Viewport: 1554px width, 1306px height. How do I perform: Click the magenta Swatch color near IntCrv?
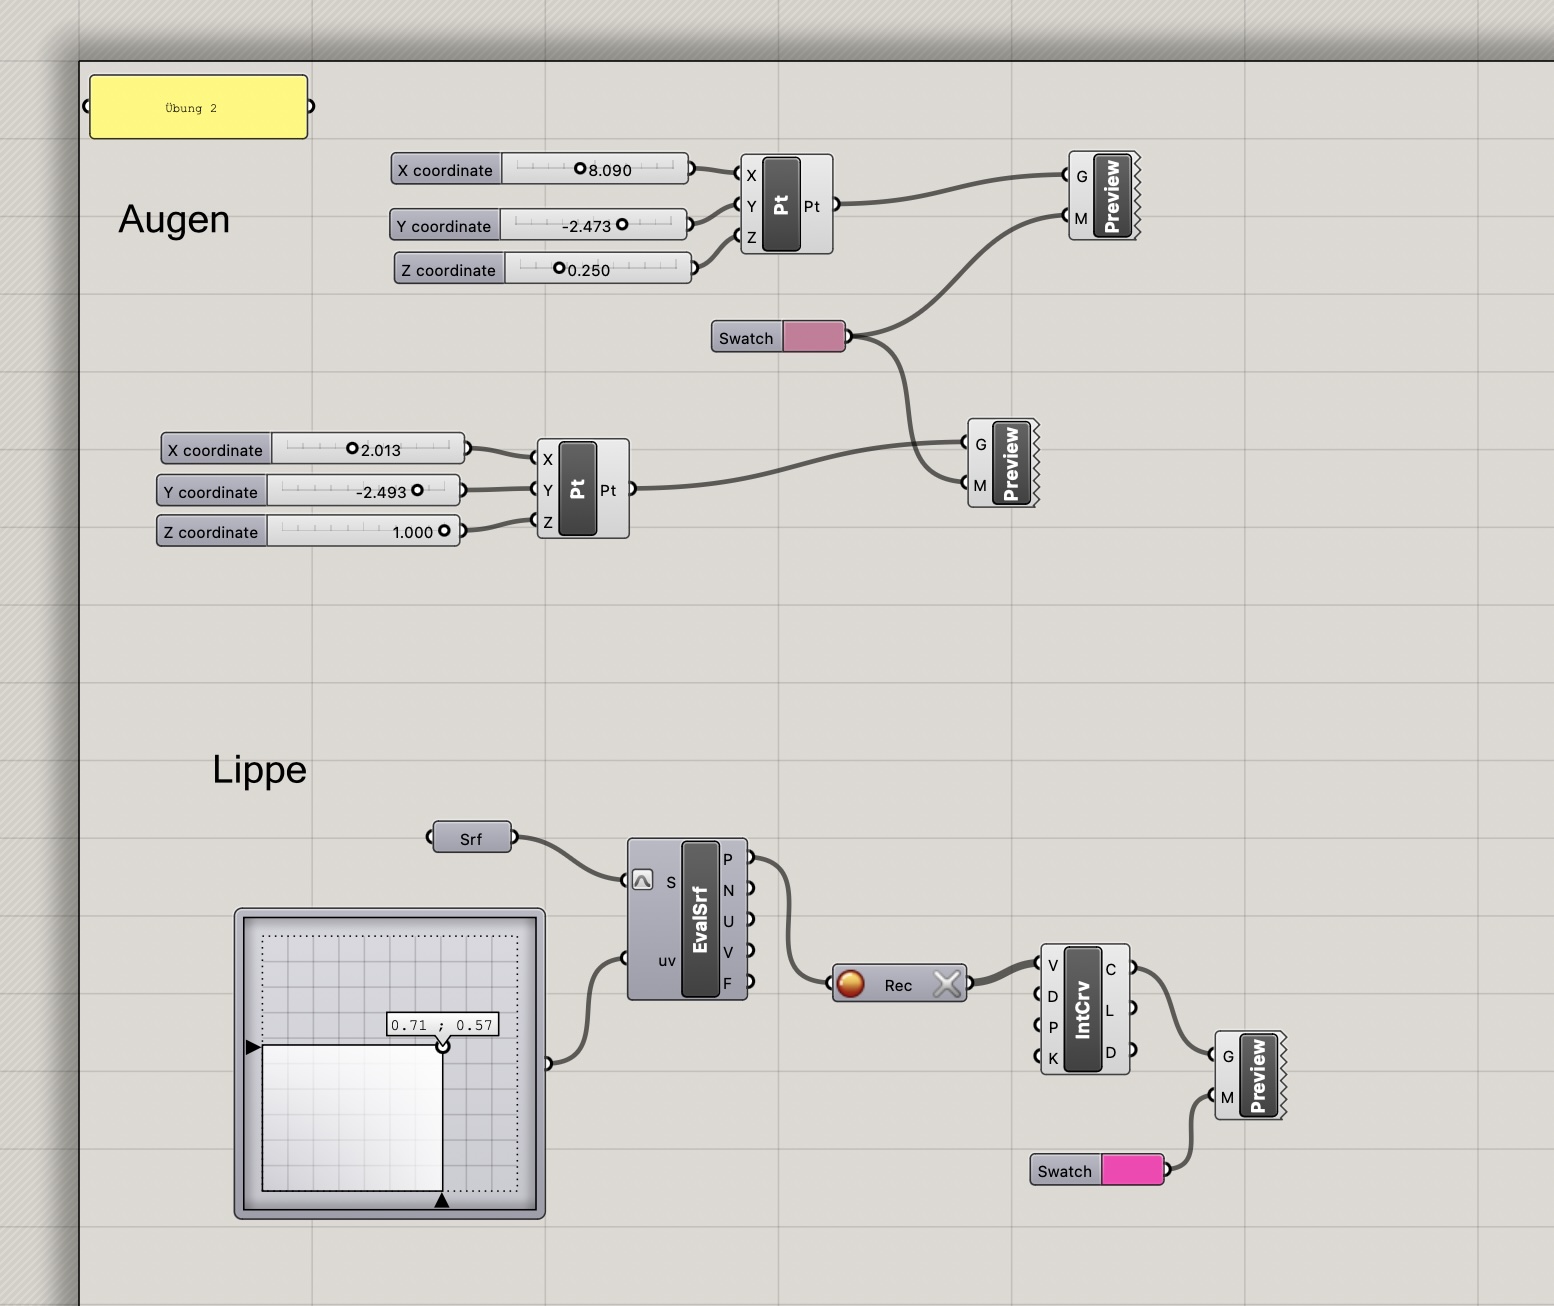(1132, 1170)
